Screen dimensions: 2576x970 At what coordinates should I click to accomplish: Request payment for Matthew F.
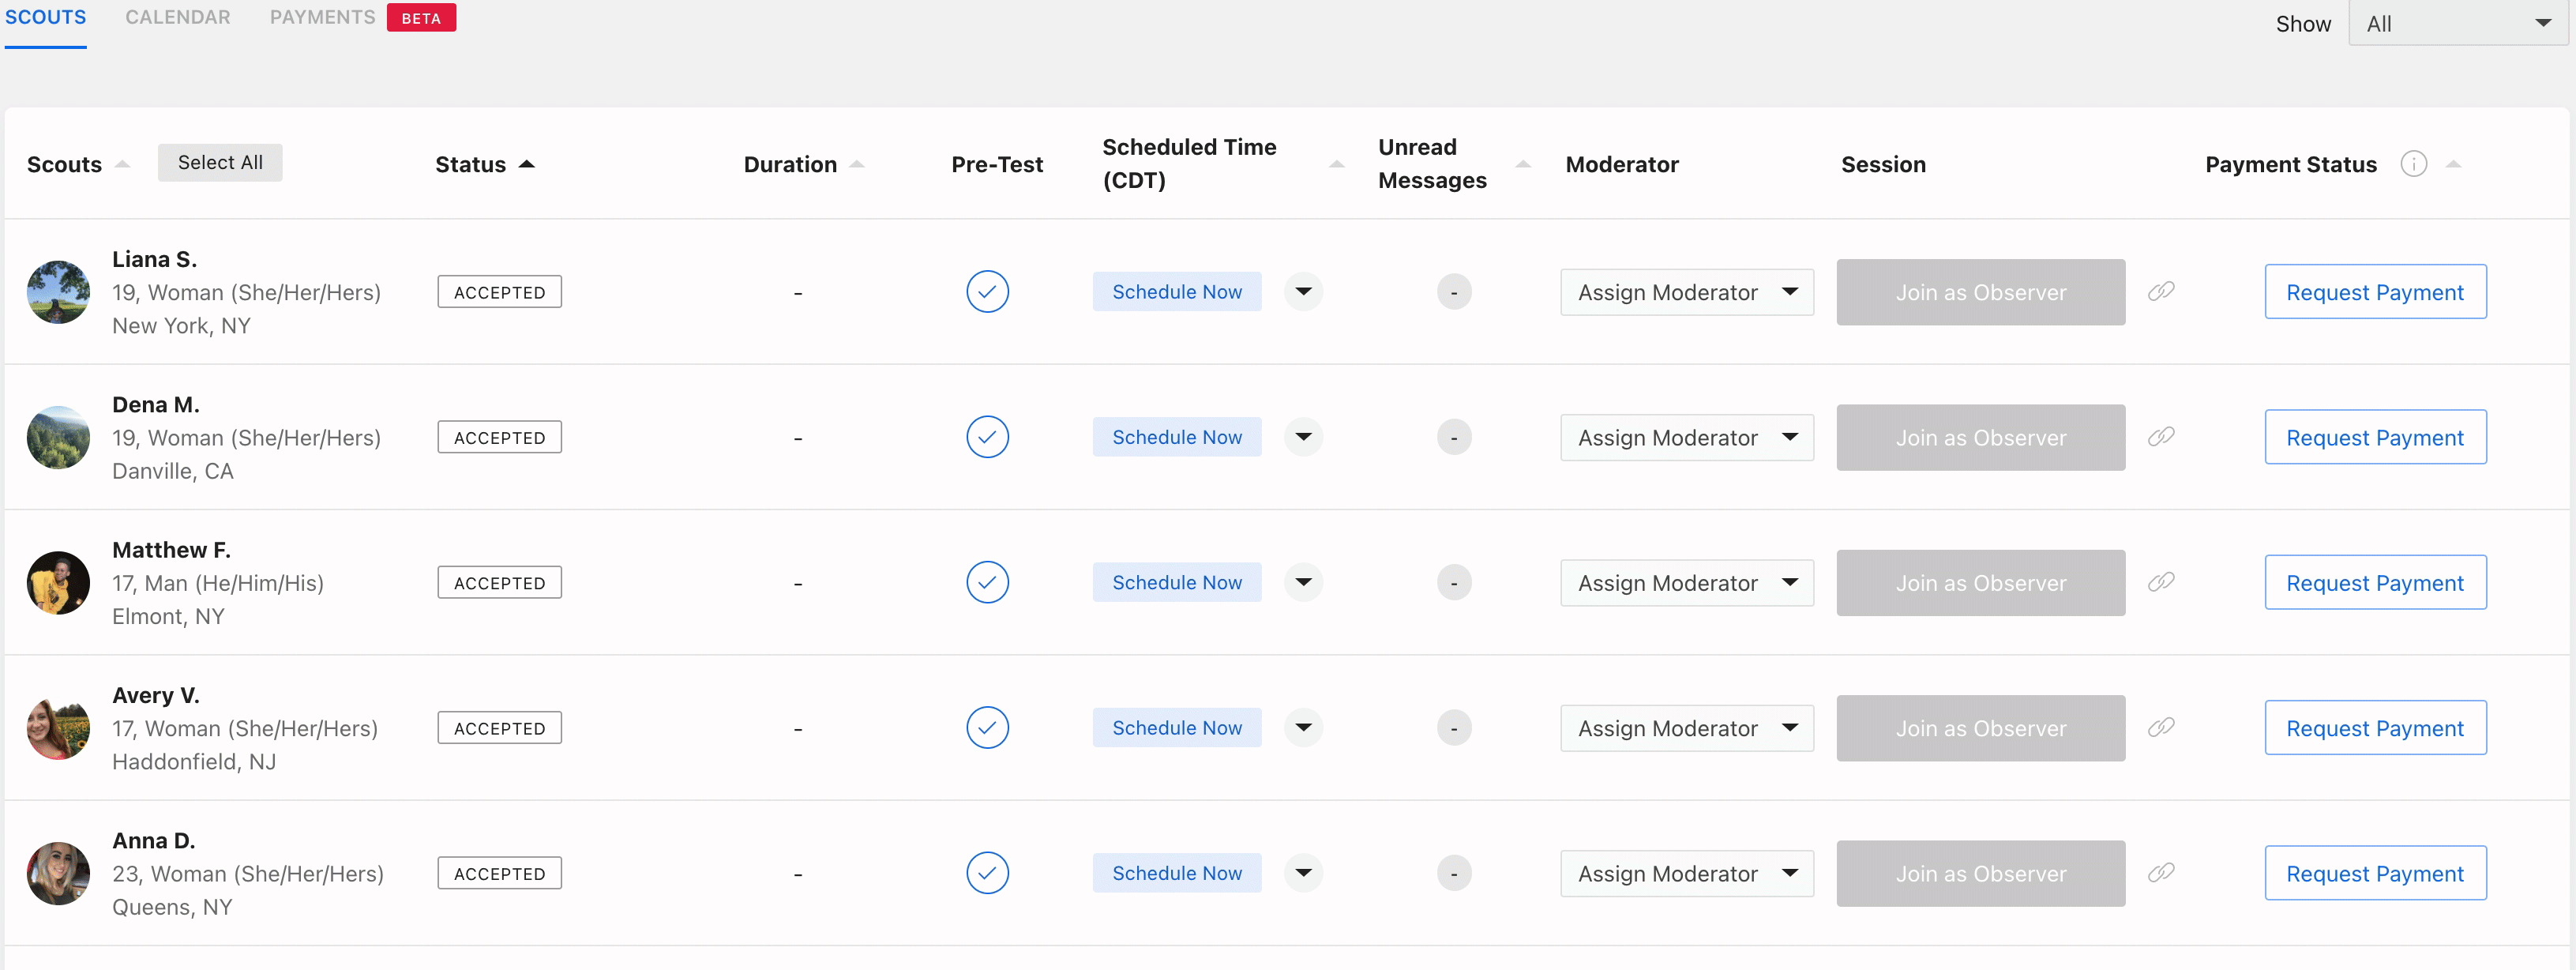(2375, 582)
